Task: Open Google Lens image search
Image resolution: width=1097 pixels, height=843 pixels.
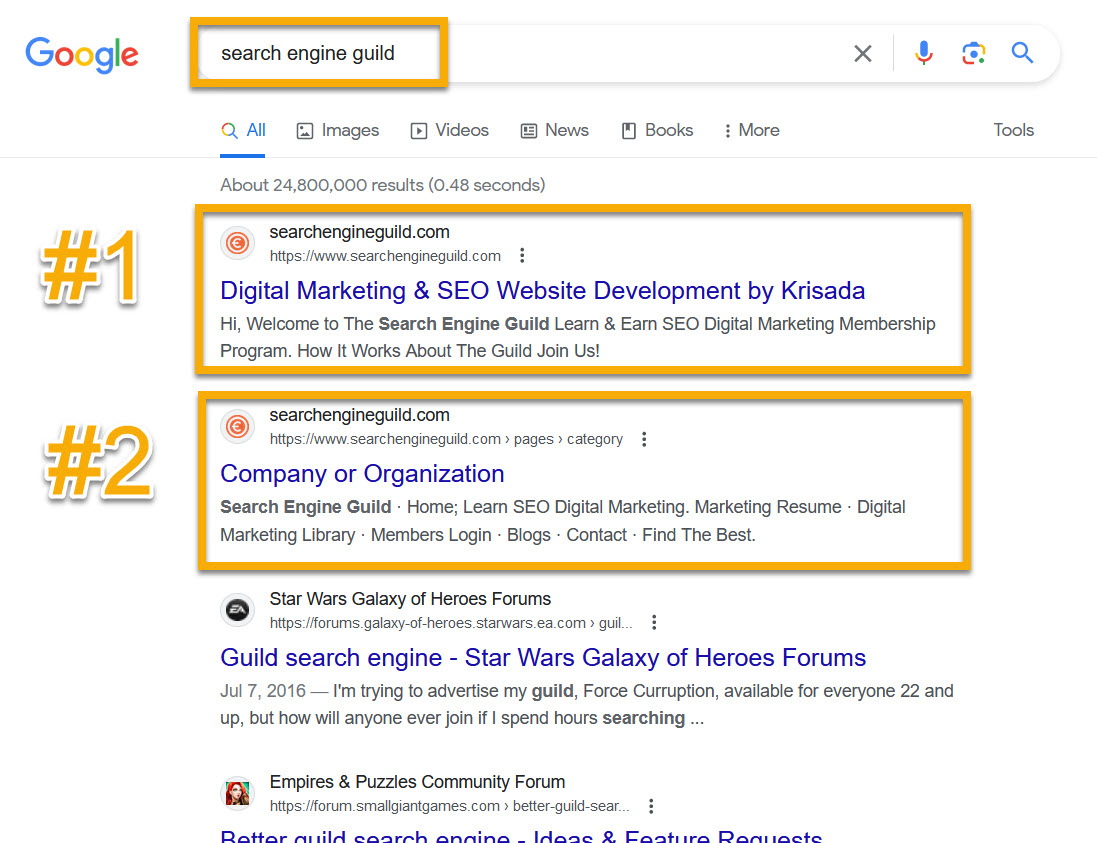Action: click(973, 53)
